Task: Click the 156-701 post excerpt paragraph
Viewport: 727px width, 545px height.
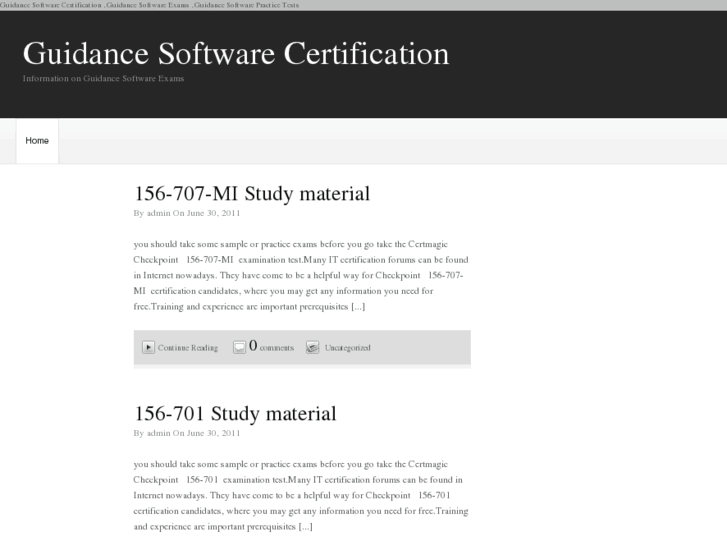Action: (x=301, y=495)
